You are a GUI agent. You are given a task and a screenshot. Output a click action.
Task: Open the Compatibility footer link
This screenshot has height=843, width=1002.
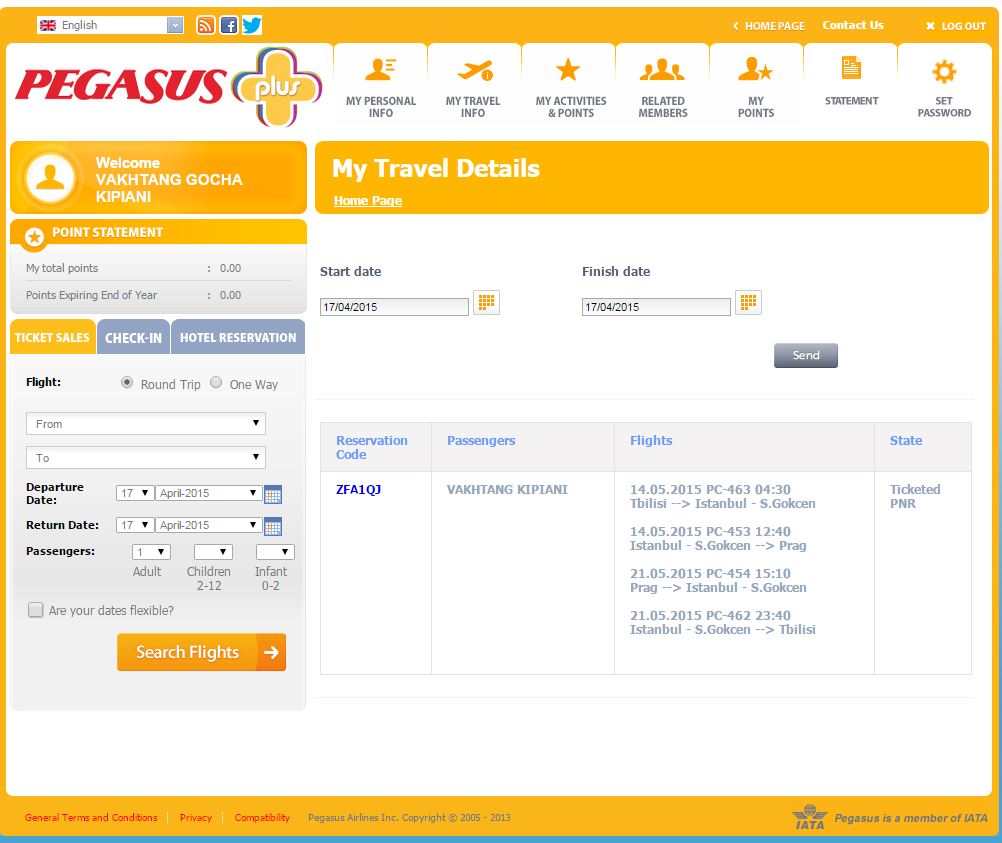pos(262,817)
